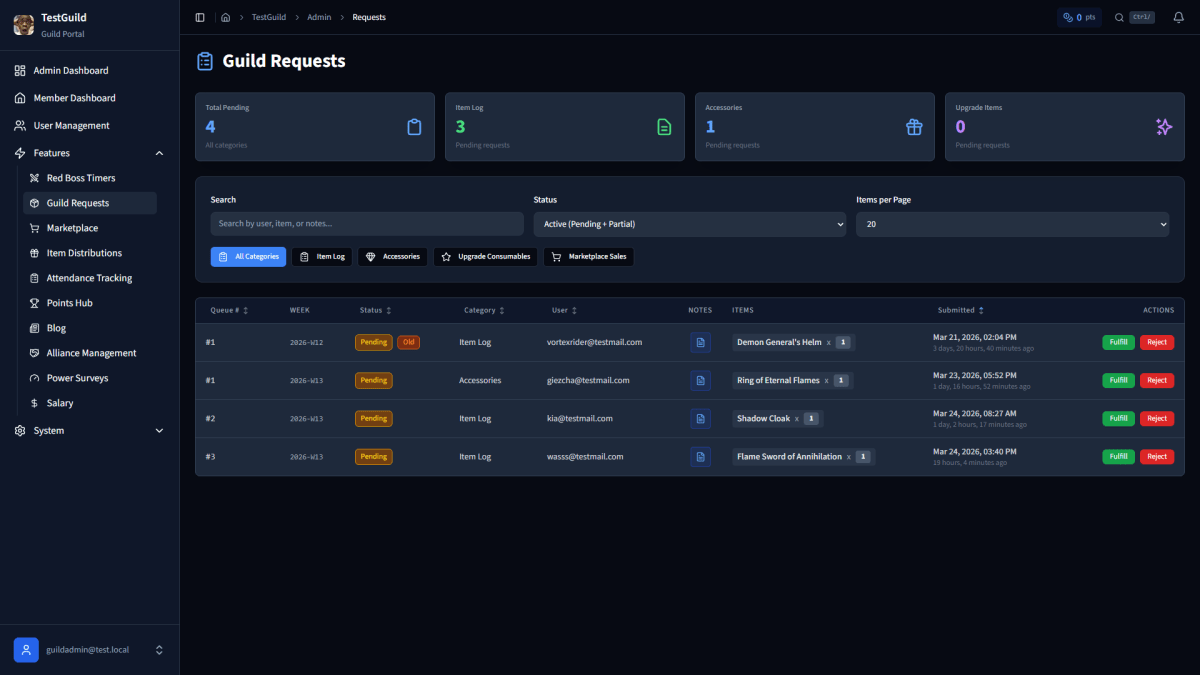The image size is (1200, 675).
Task: Click the green document icon on the Item Log card
Action: pyautogui.click(x=664, y=127)
